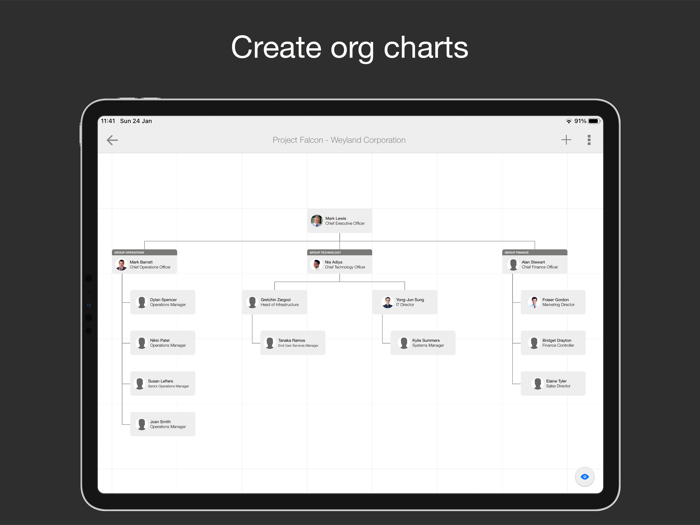The image size is (700, 525).
Task: Tap the back arrow icon
Action: pyautogui.click(x=112, y=140)
